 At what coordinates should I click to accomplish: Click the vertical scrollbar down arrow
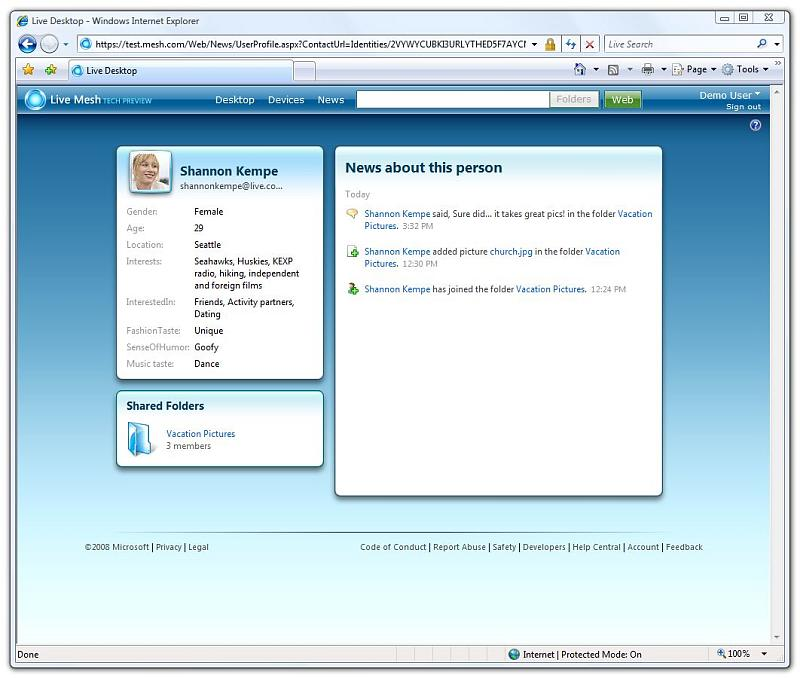pos(777,637)
